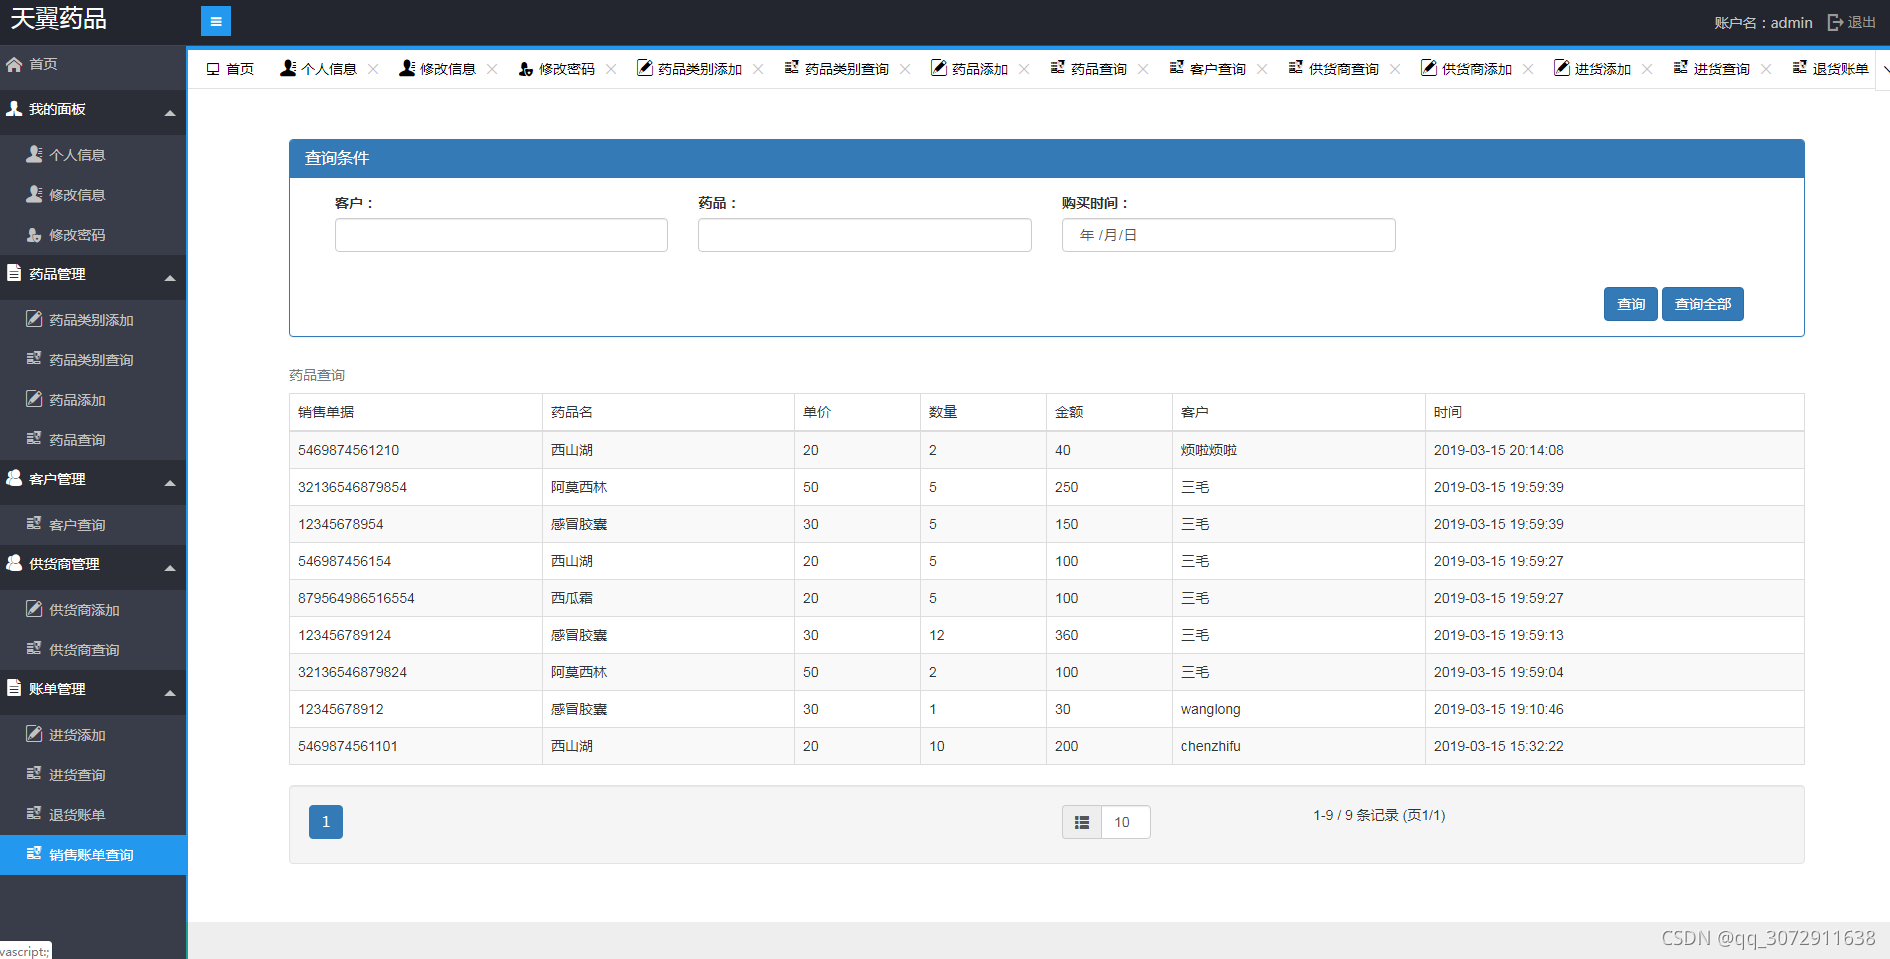
Task: Switch to the 药品添加 tab
Action: [x=969, y=69]
